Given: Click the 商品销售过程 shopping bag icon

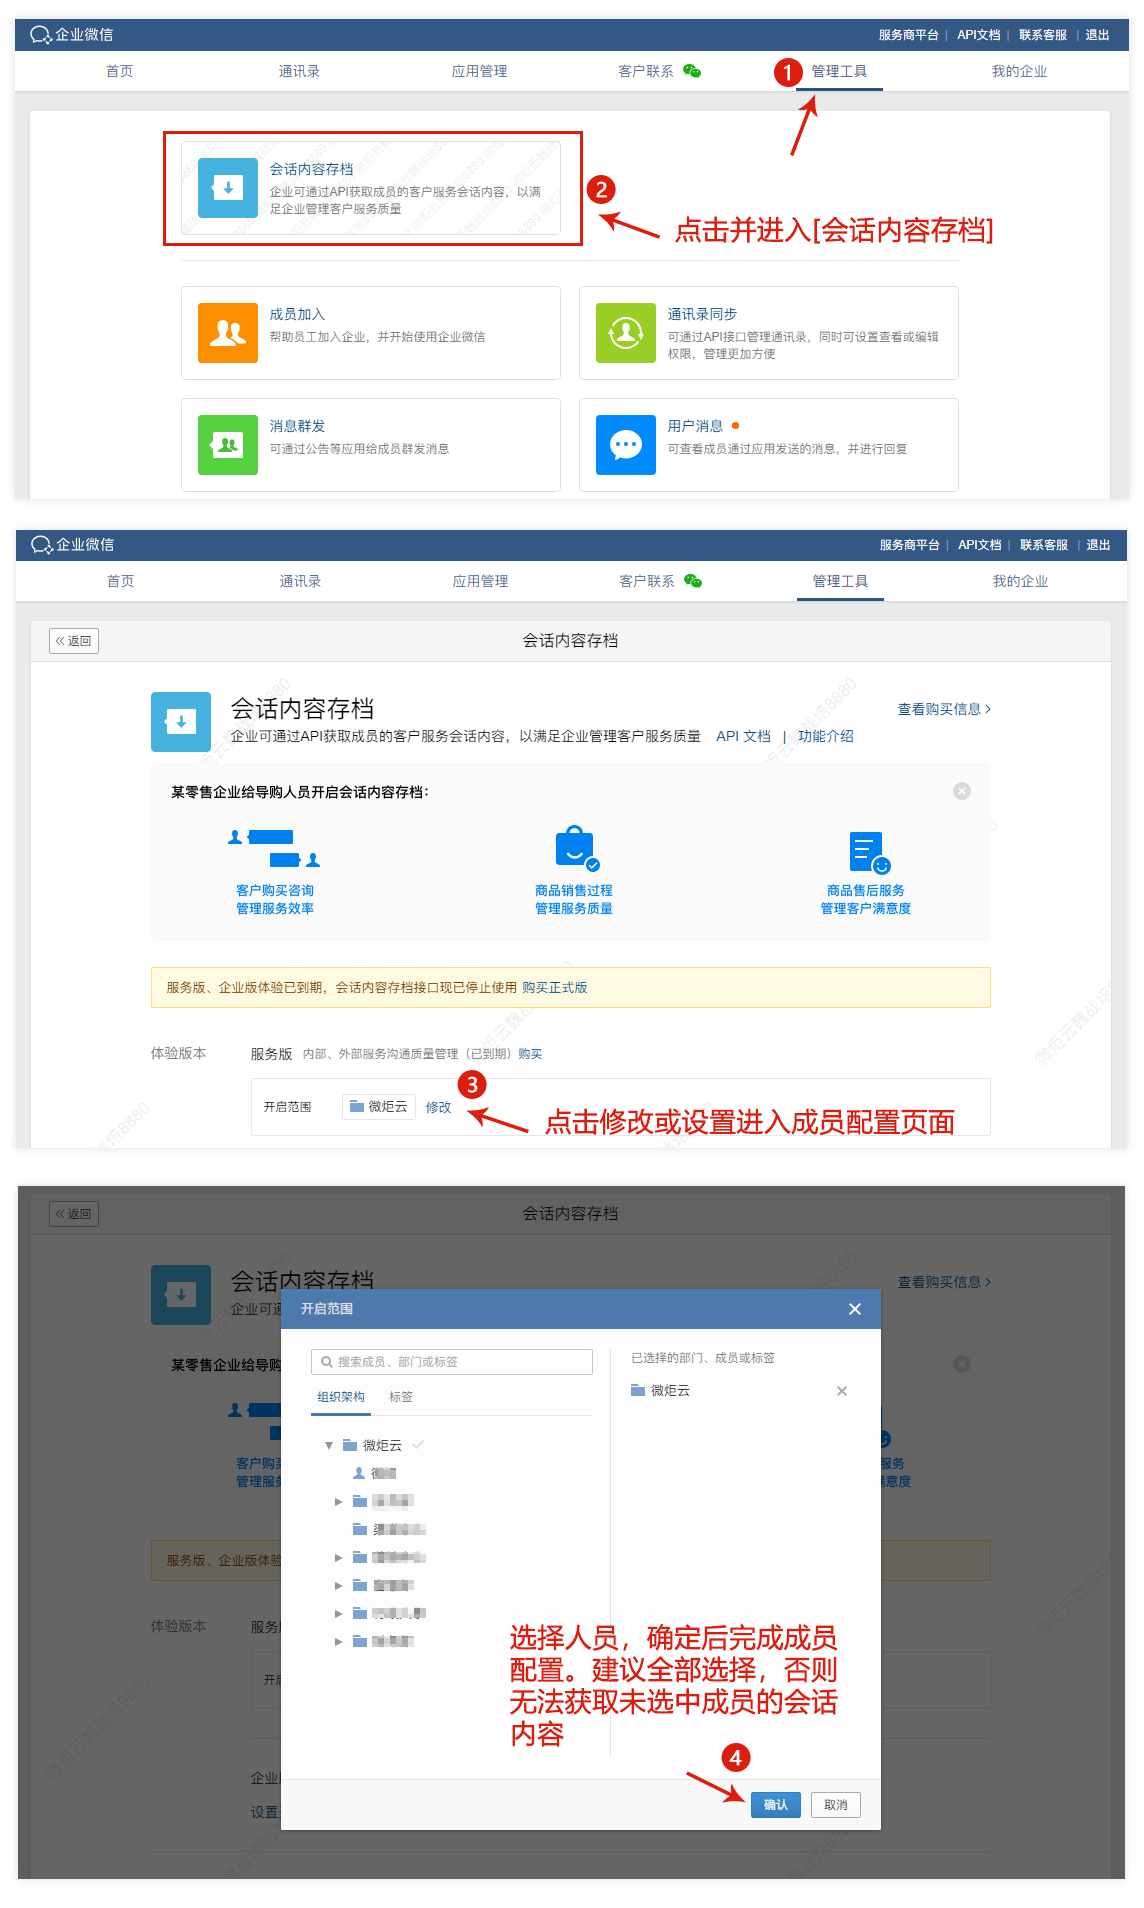Looking at the screenshot, I should click(x=576, y=849).
